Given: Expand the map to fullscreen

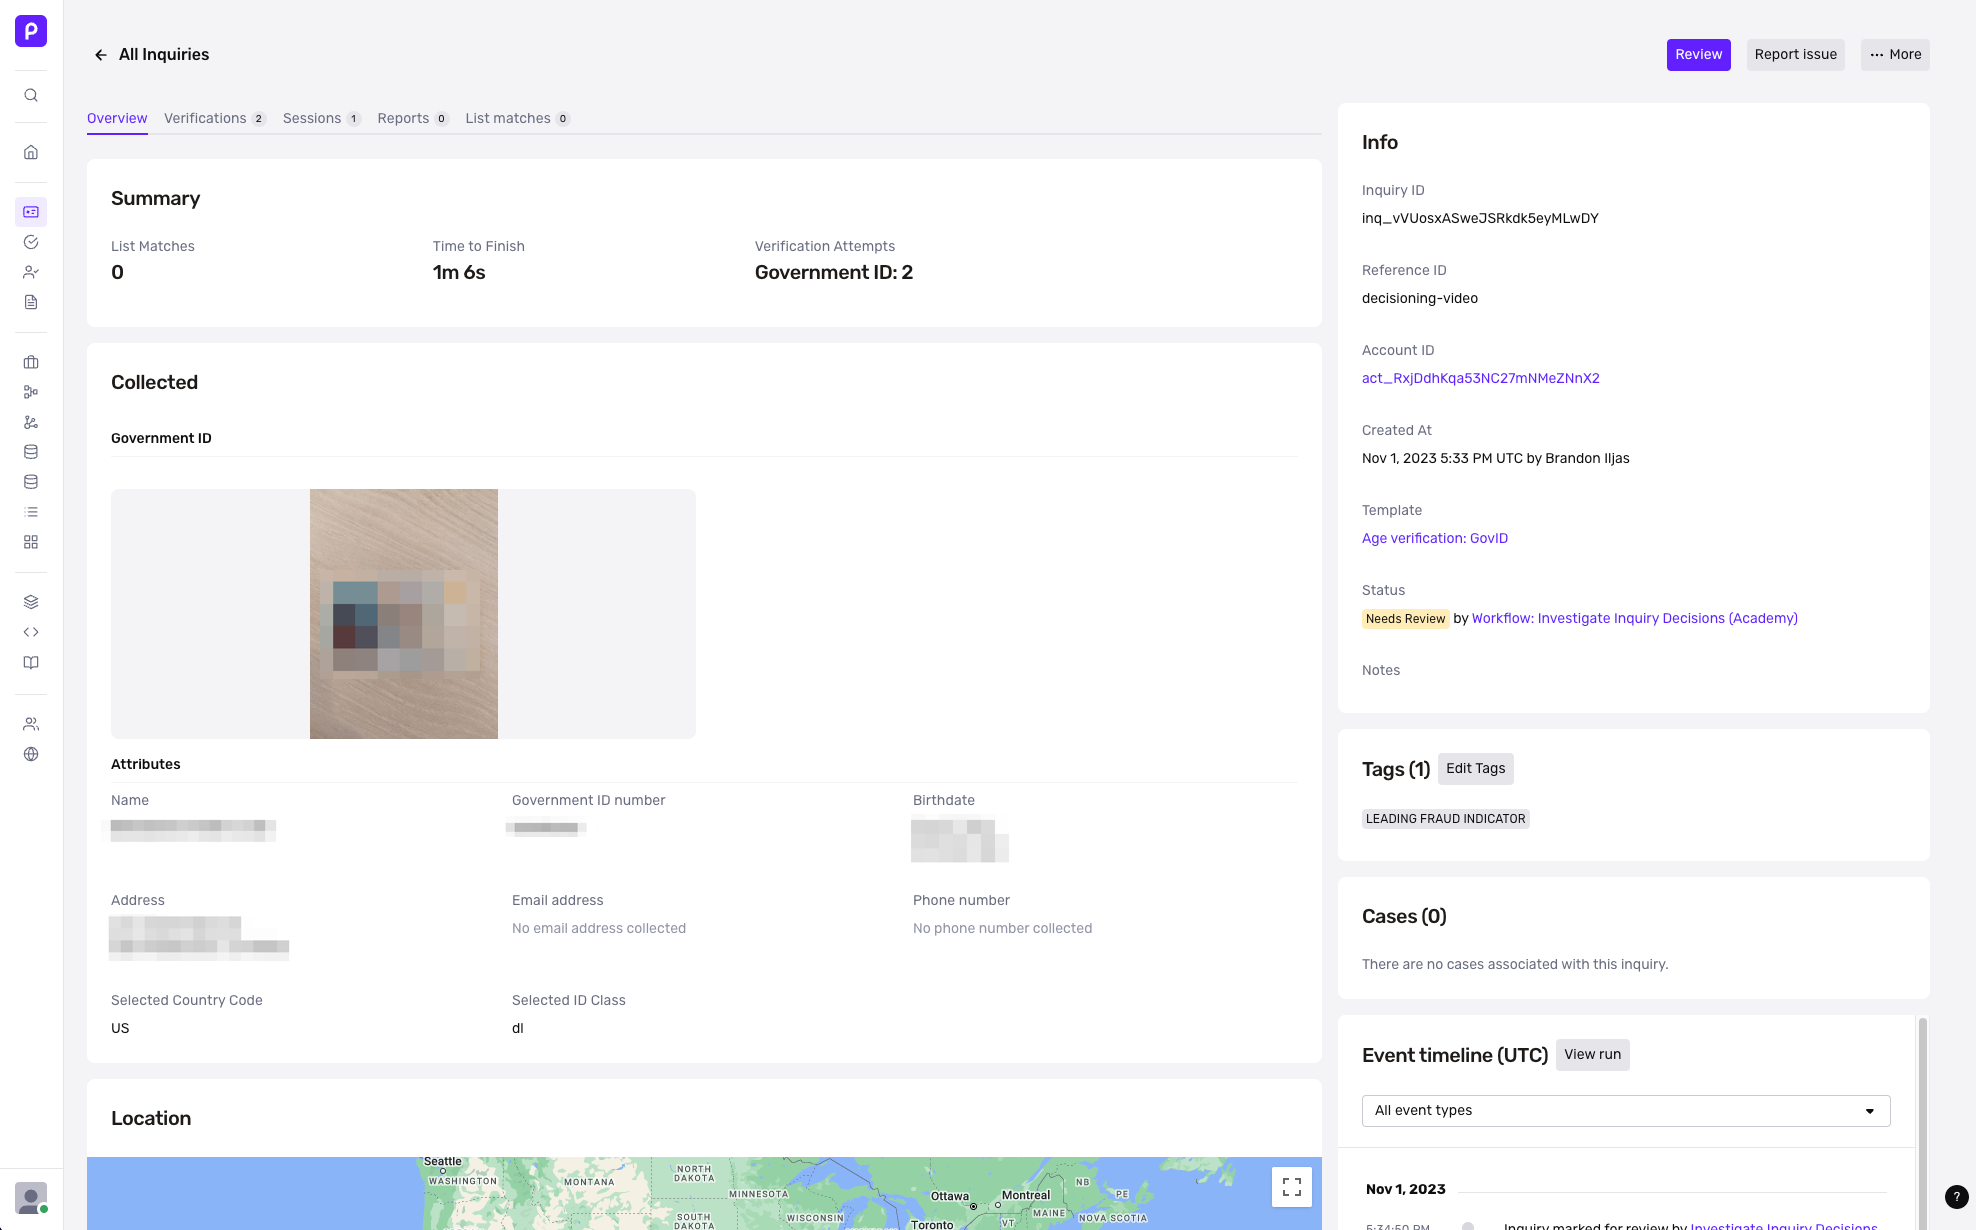Looking at the screenshot, I should click(x=1292, y=1187).
